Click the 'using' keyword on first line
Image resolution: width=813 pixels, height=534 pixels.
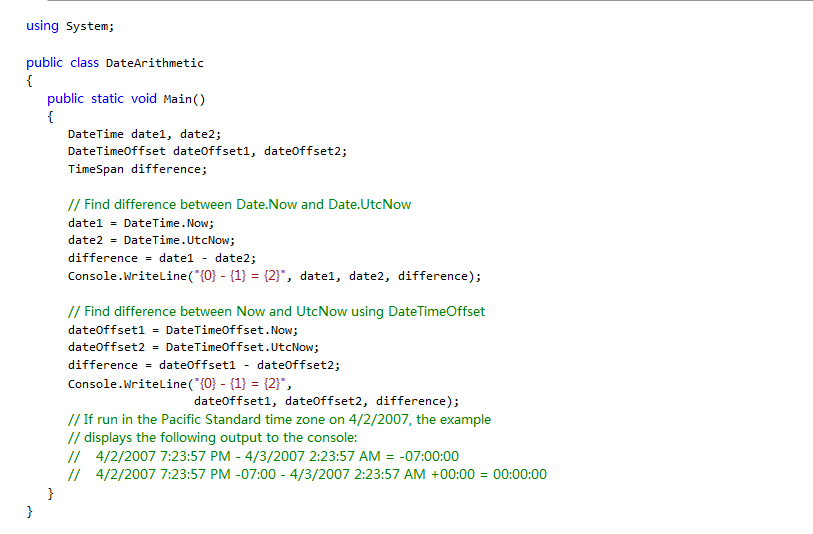point(43,26)
